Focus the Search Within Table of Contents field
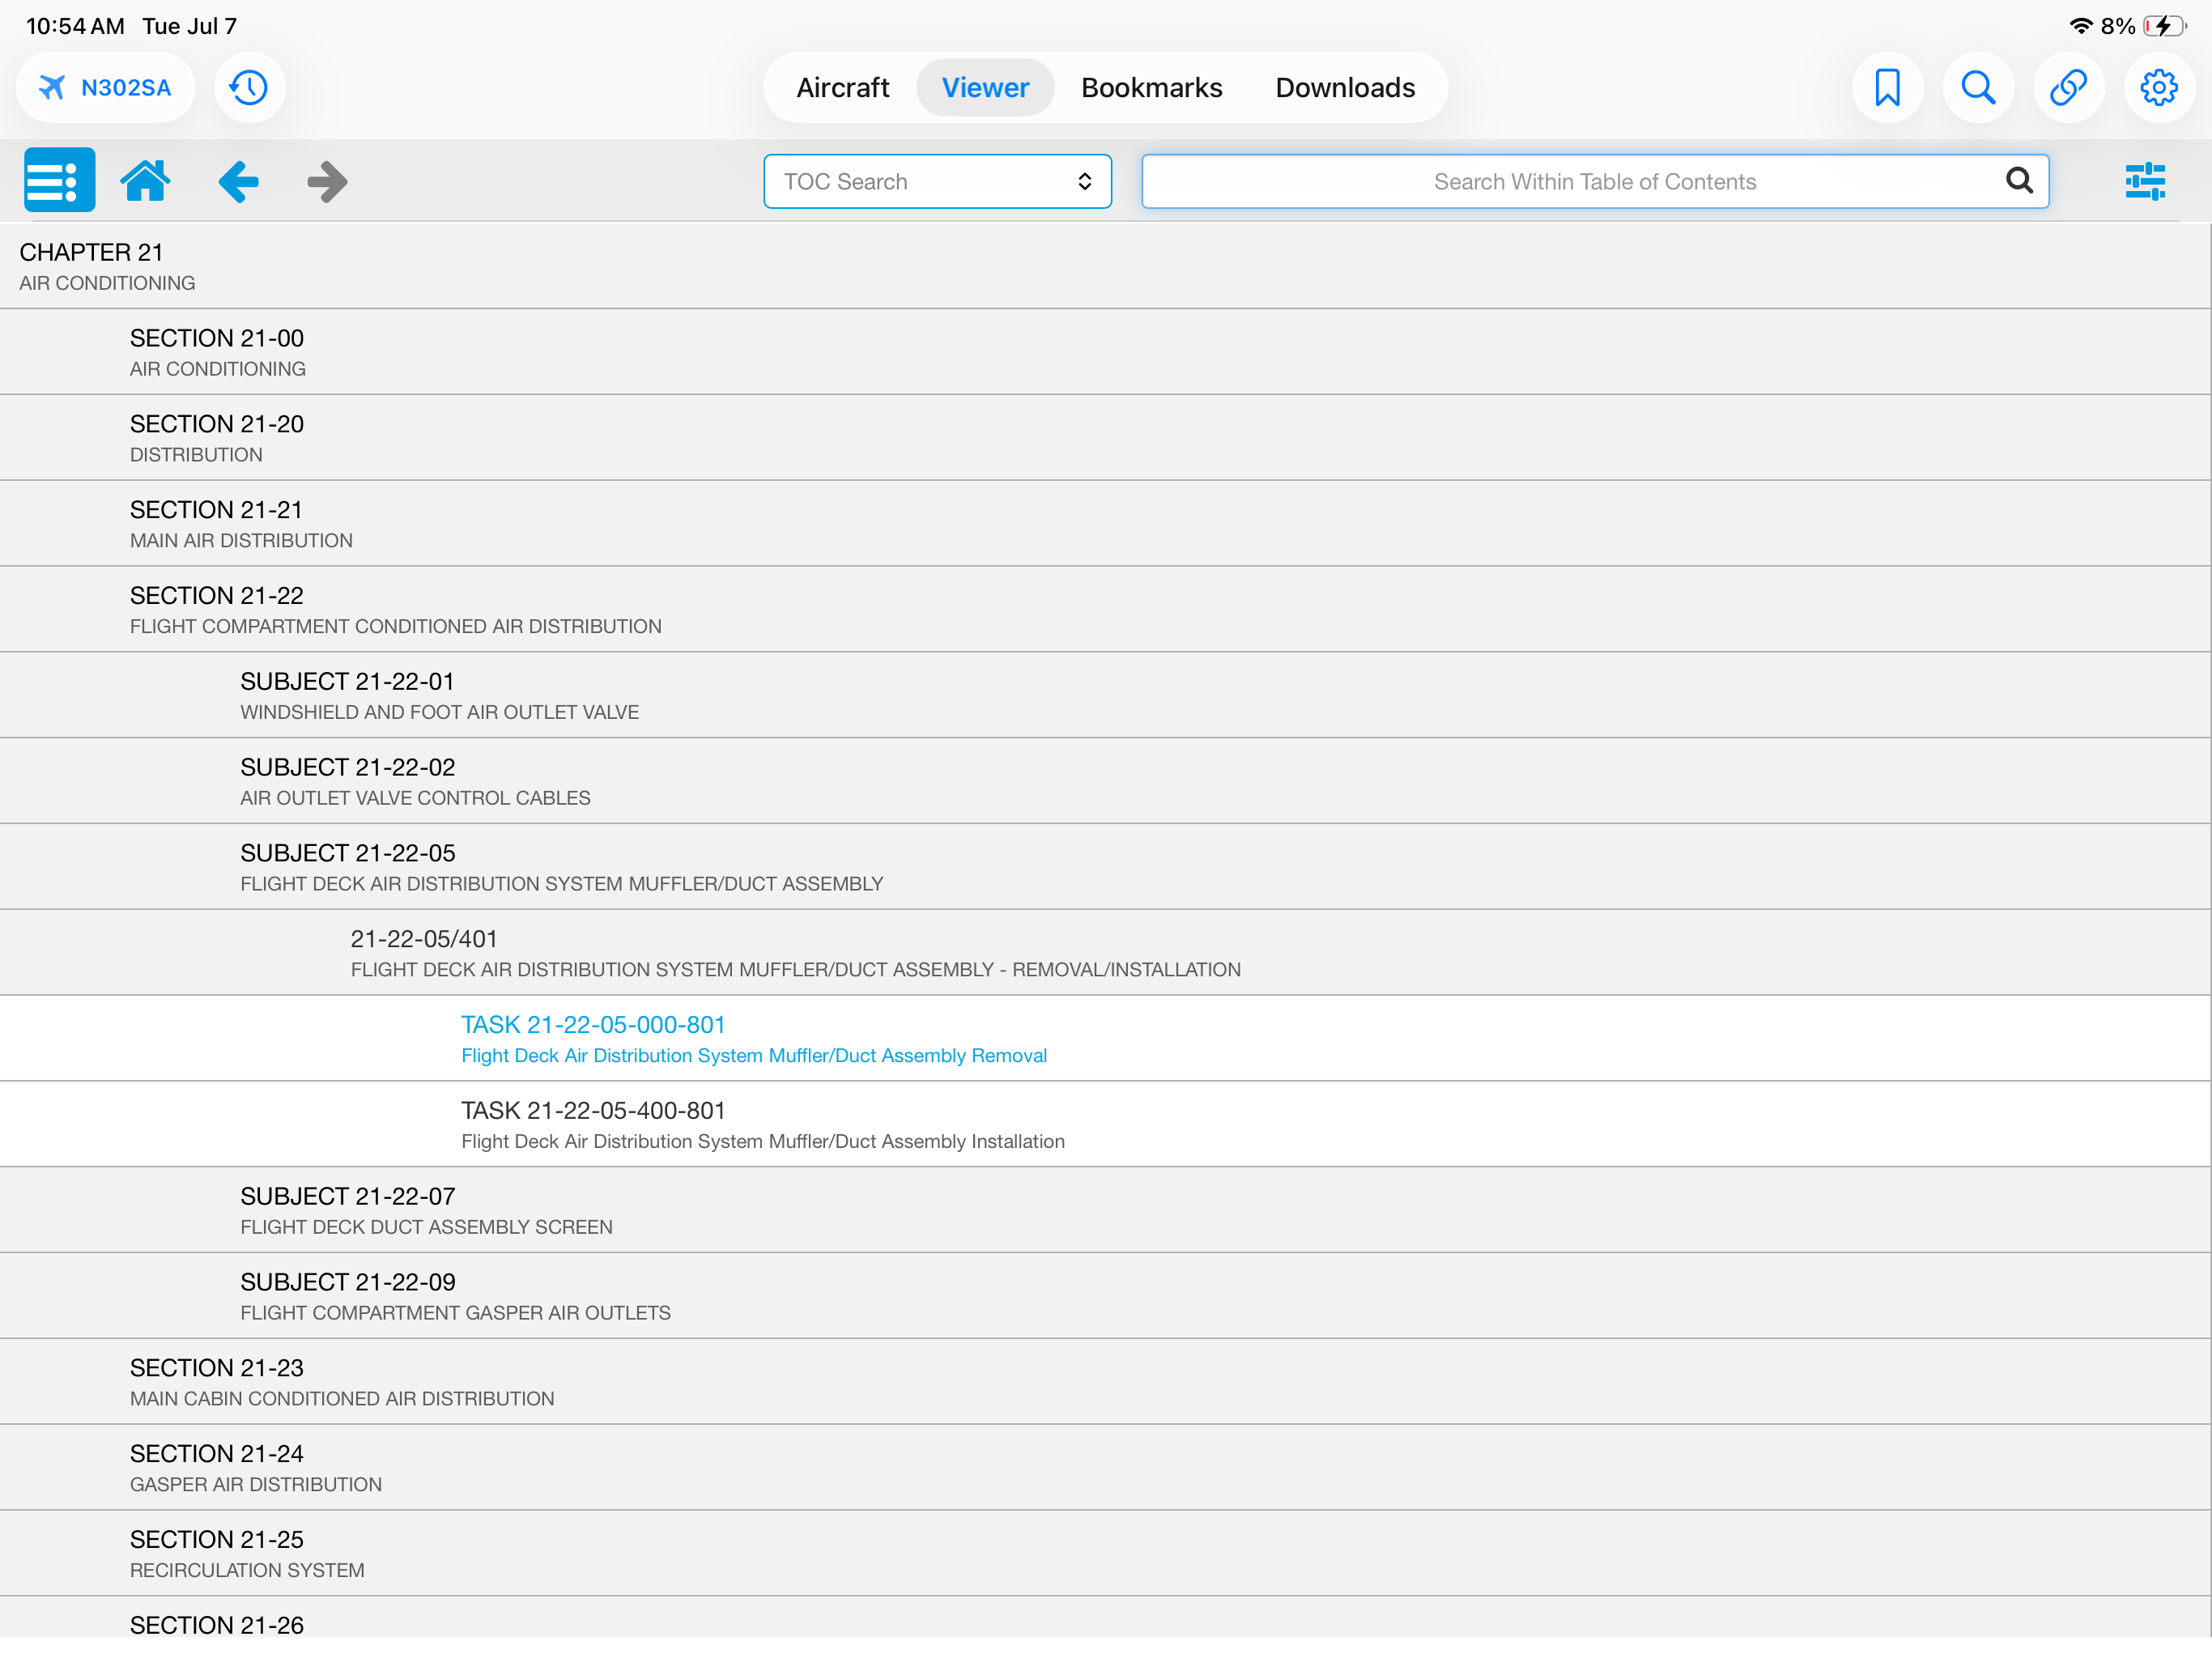Screen dimensions: 2212x1658 [x=1595, y=182]
